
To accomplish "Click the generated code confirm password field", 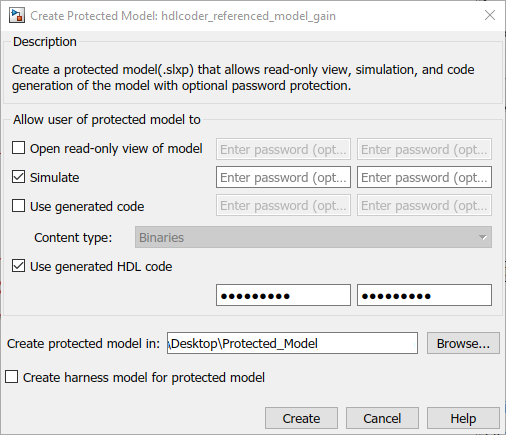I will [x=424, y=205].
